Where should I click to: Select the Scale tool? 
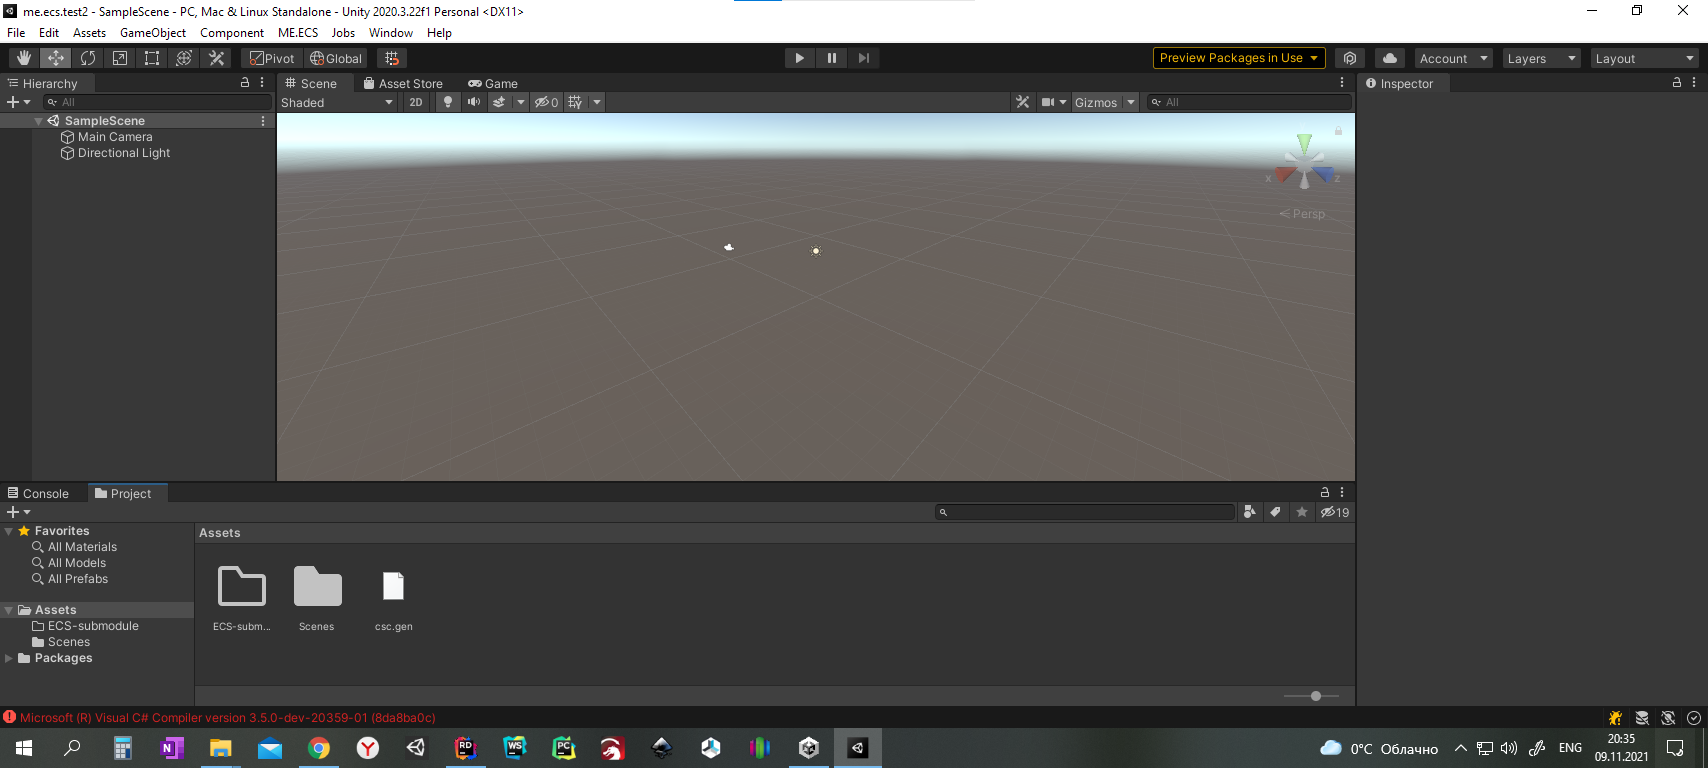120,58
